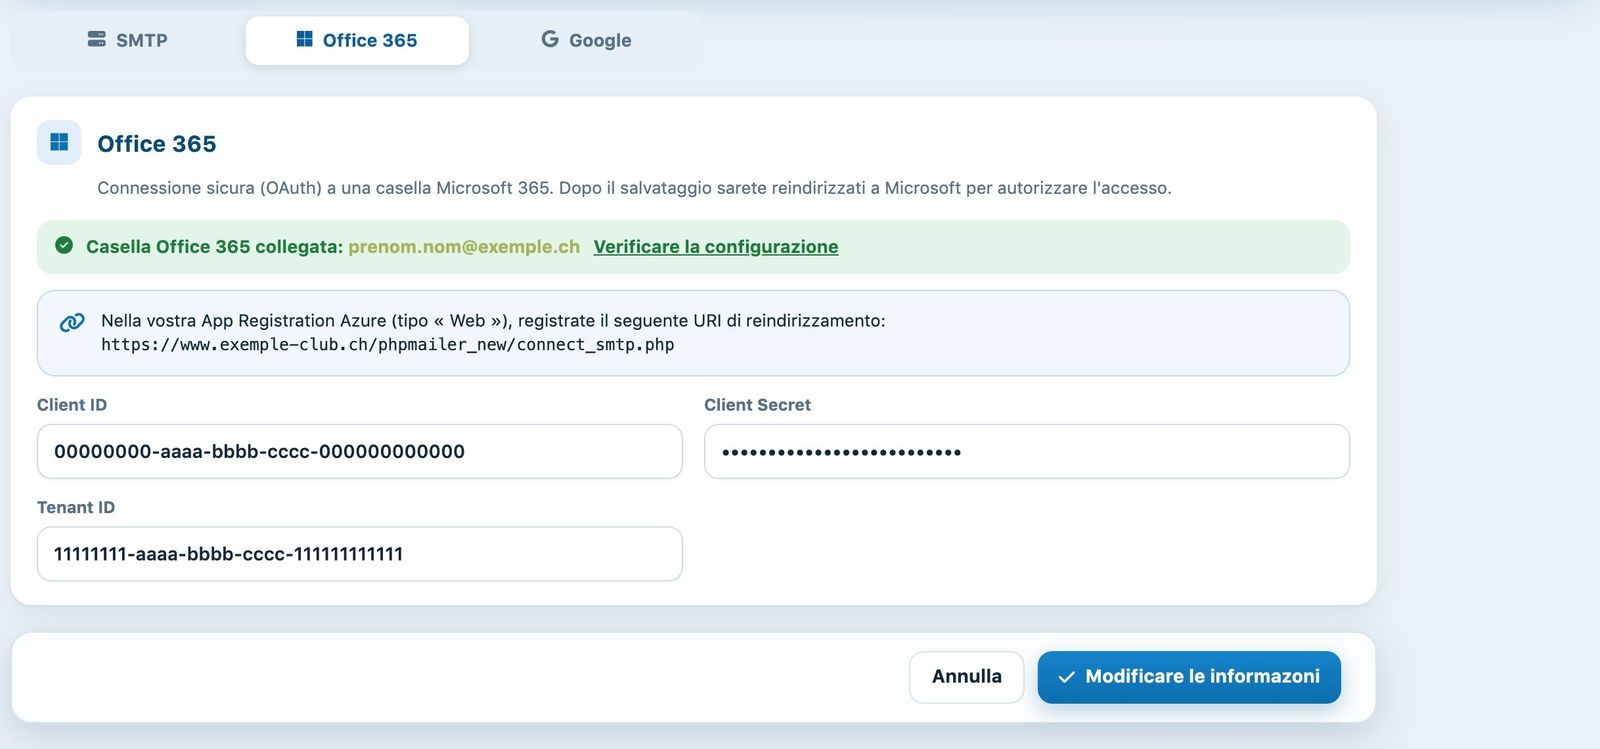
Task: Click the Annulla button
Action: pyautogui.click(x=966, y=677)
